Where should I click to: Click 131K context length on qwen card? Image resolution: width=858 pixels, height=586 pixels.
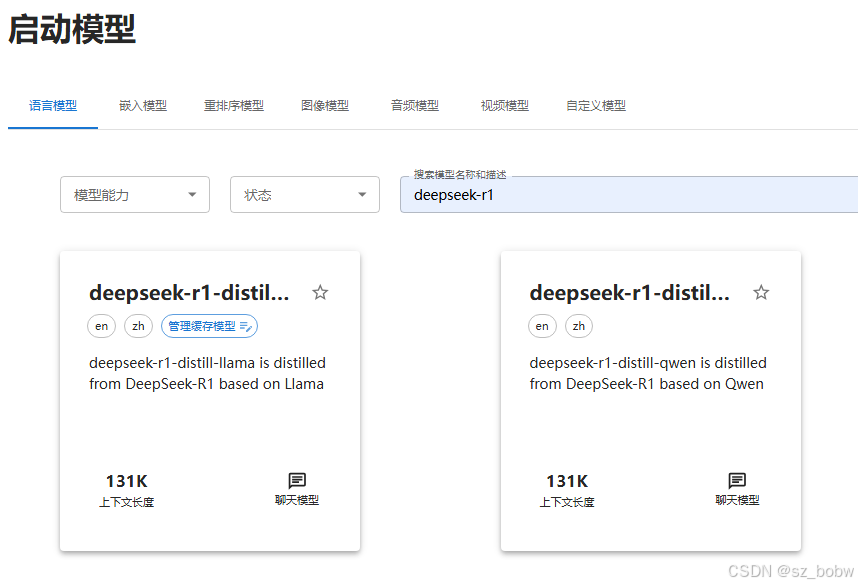(567, 481)
